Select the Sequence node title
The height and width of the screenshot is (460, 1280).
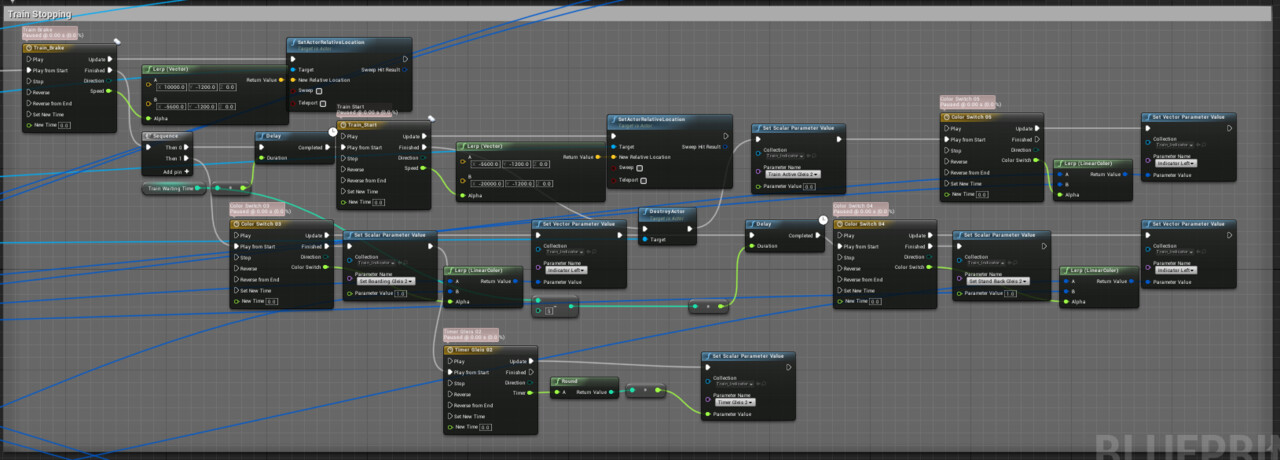[x=167, y=135]
